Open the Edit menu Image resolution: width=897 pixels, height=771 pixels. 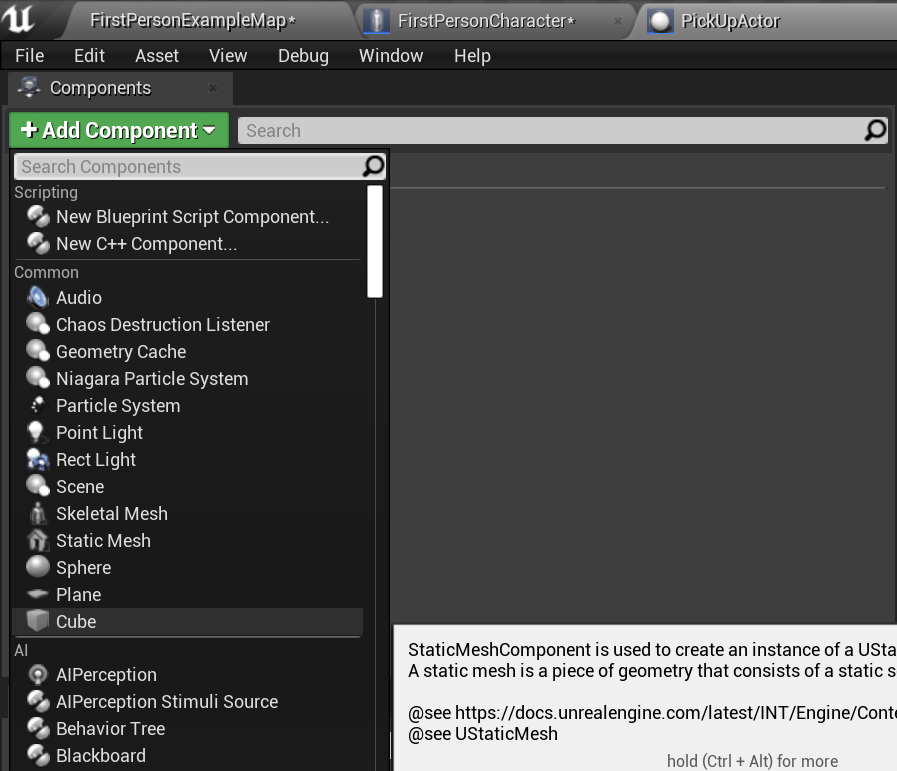(89, 55)
